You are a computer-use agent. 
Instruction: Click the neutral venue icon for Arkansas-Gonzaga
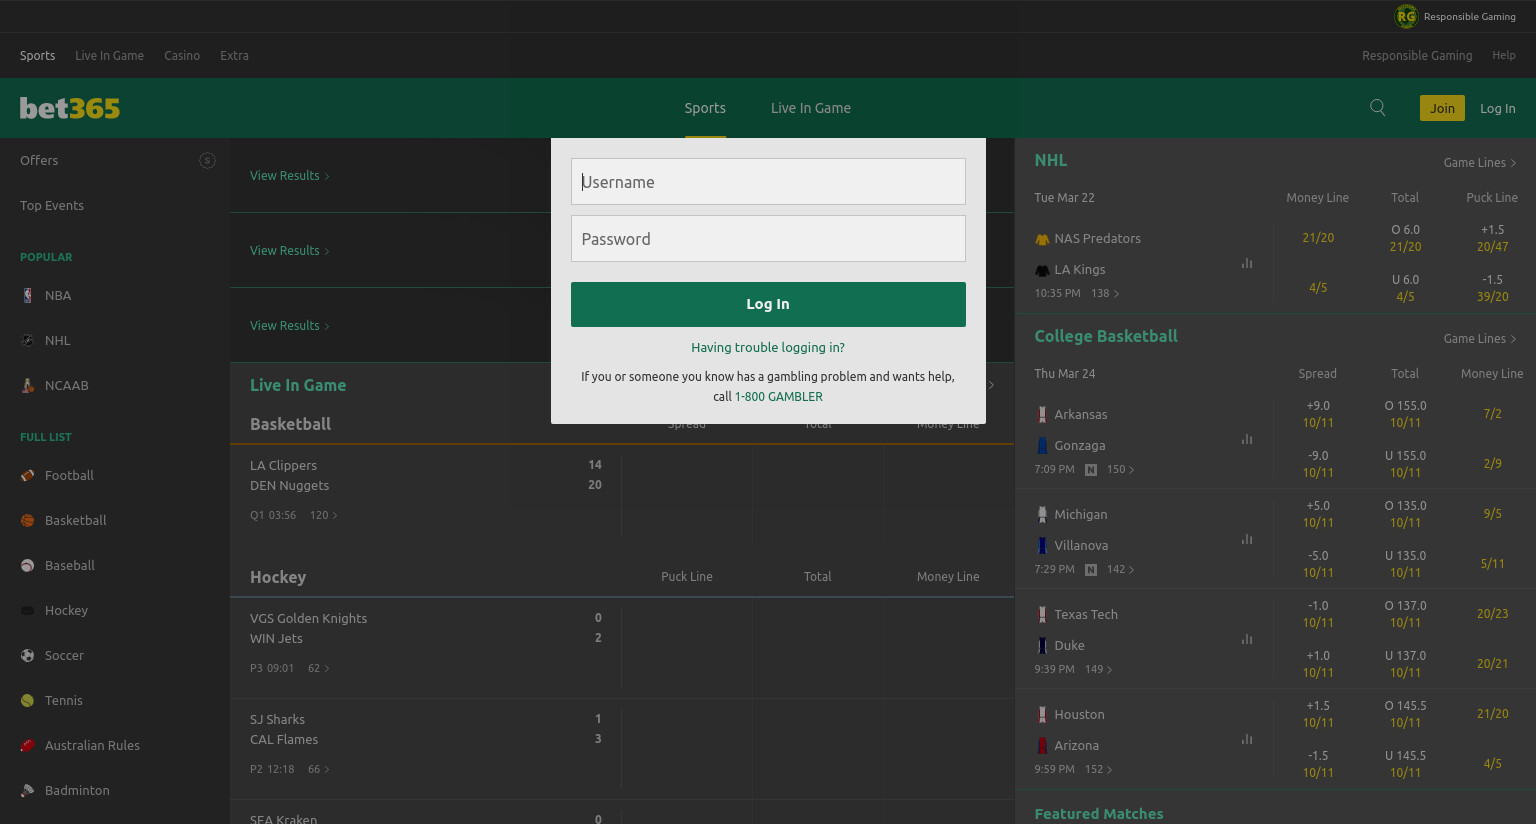(1091, 469)
